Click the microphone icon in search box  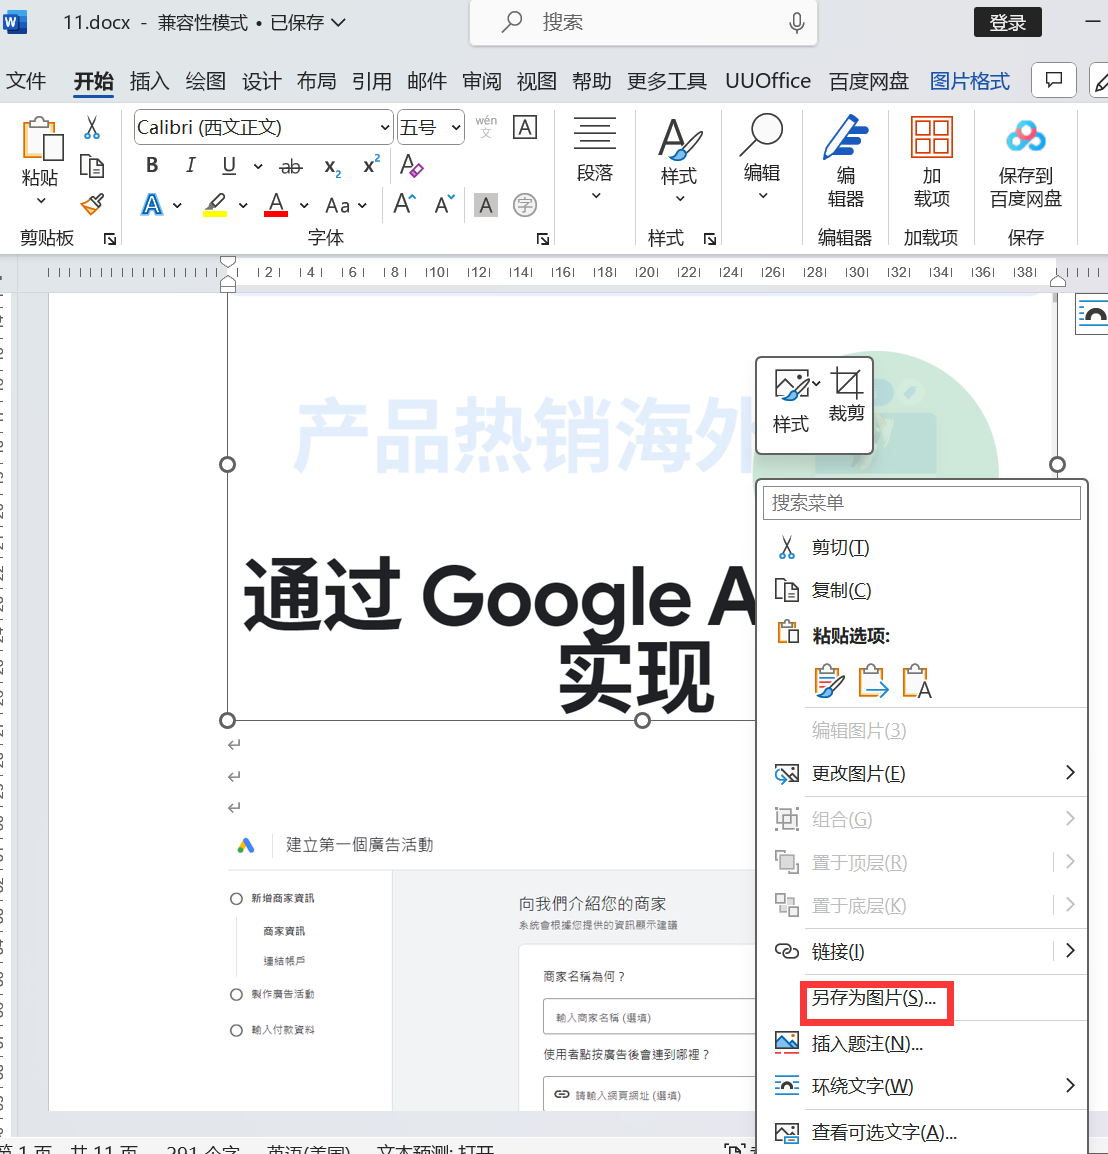pos(796,23)
